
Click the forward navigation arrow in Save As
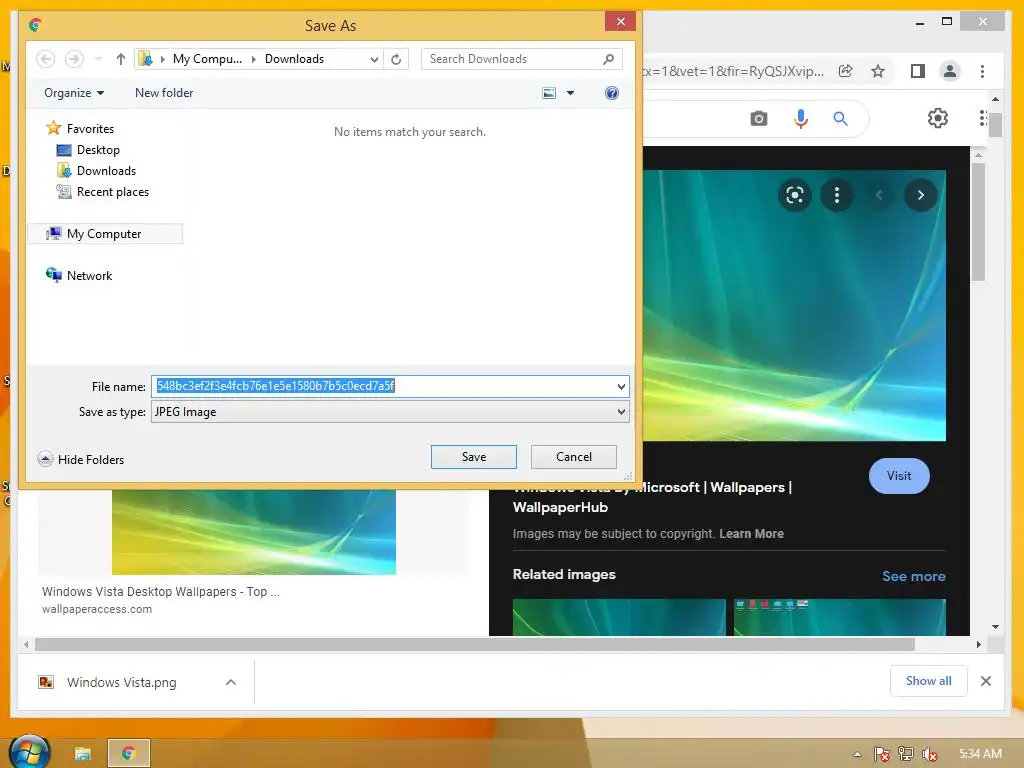[74, 59]
